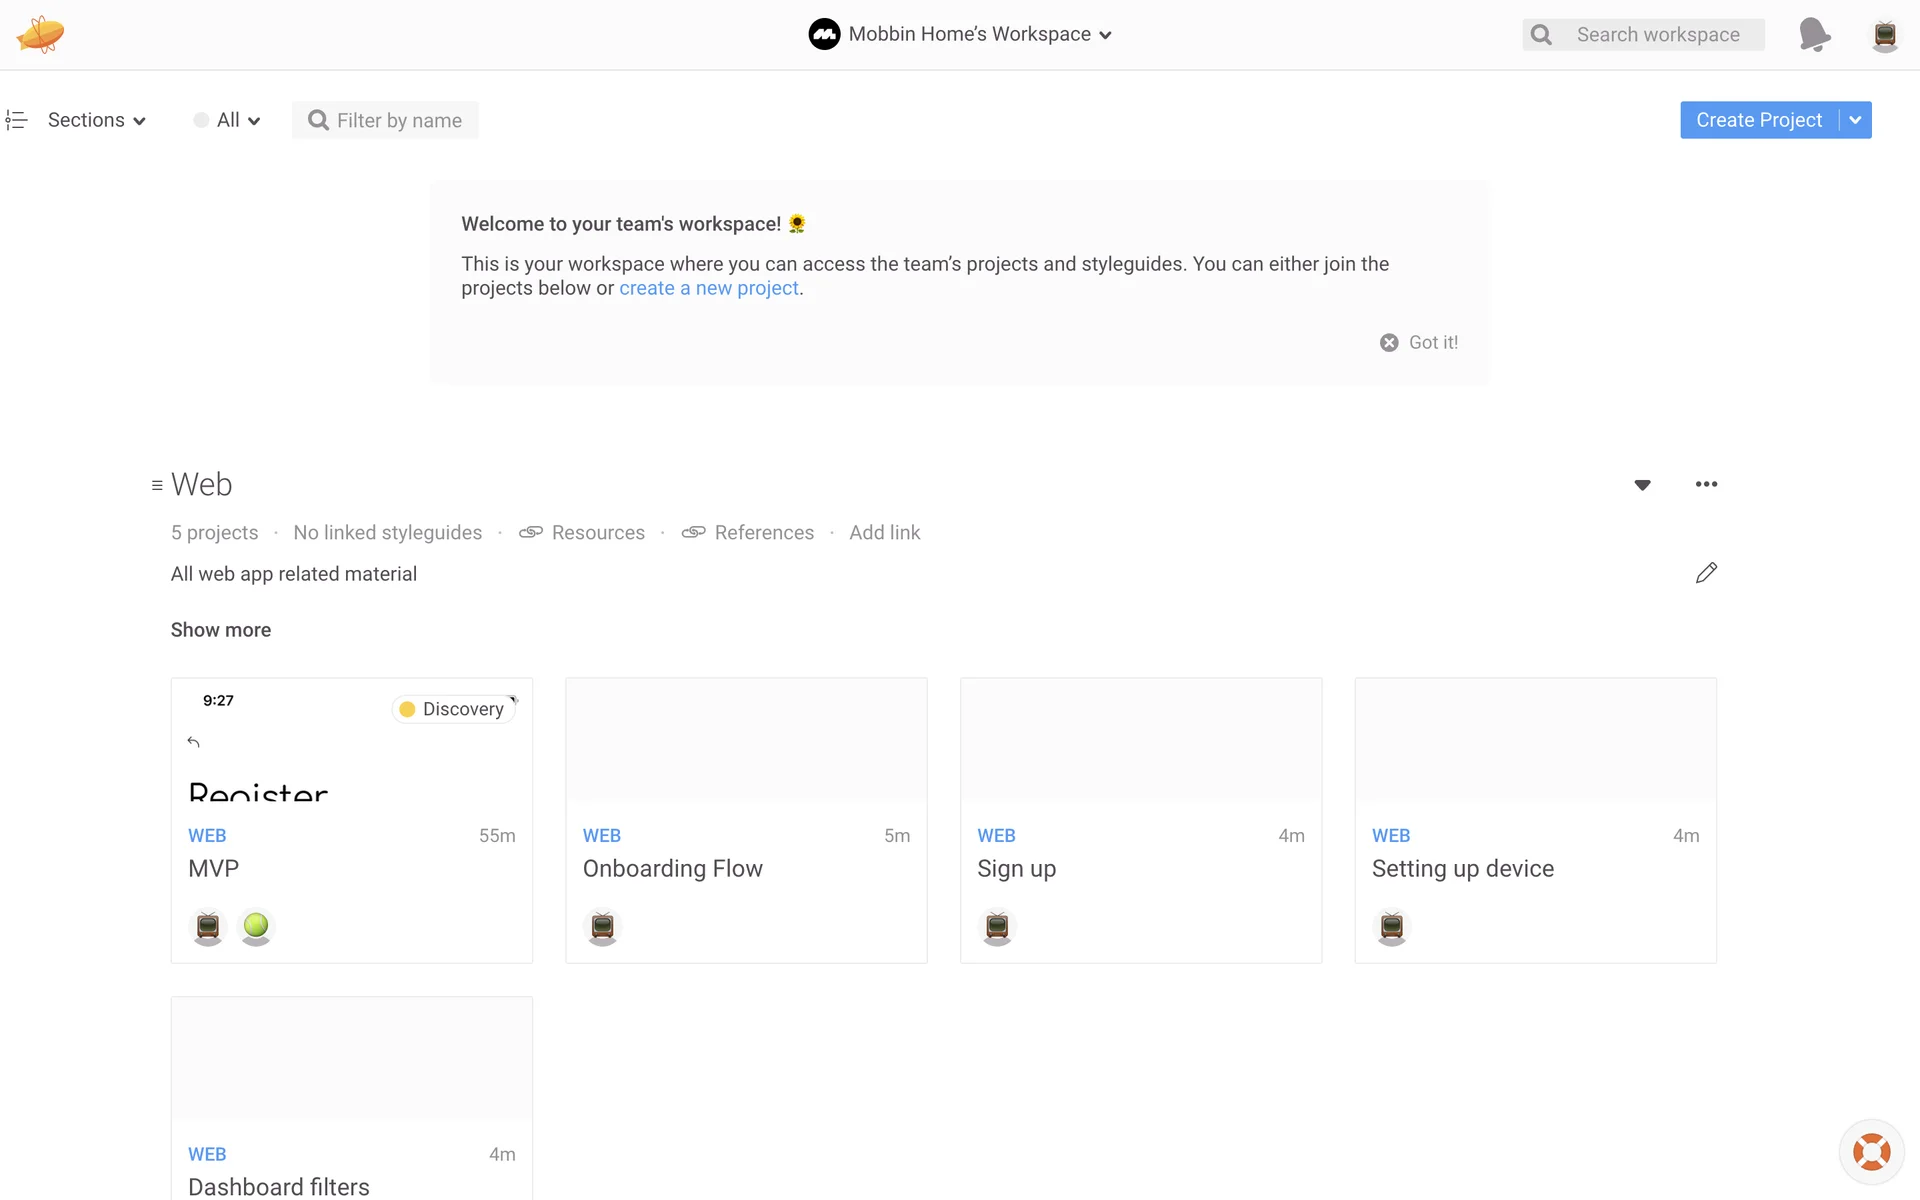Open the notifications bell
The height and width of the screenshot is (1200, 1920).
point(1813,34)
